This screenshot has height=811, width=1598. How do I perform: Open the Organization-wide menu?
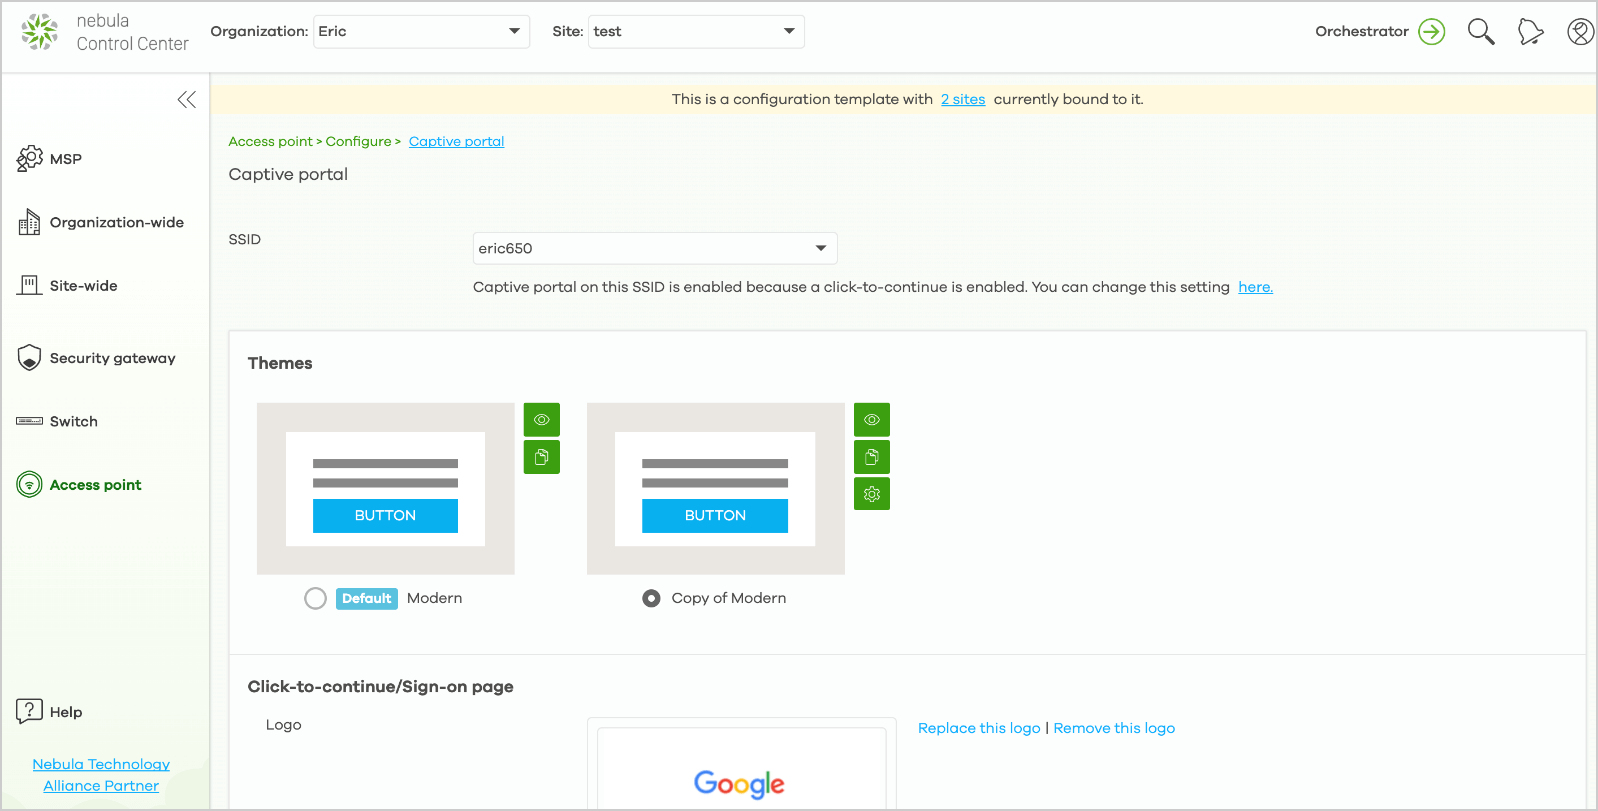coord(117,222)
